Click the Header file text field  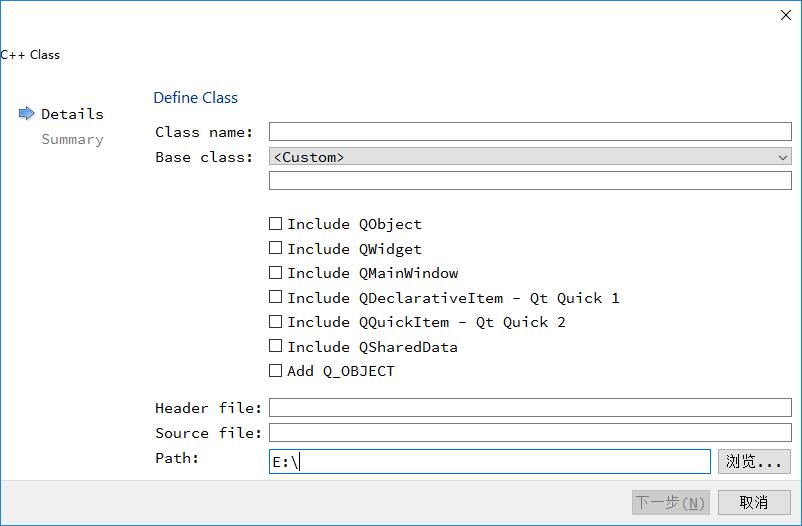tap(530, 408)
